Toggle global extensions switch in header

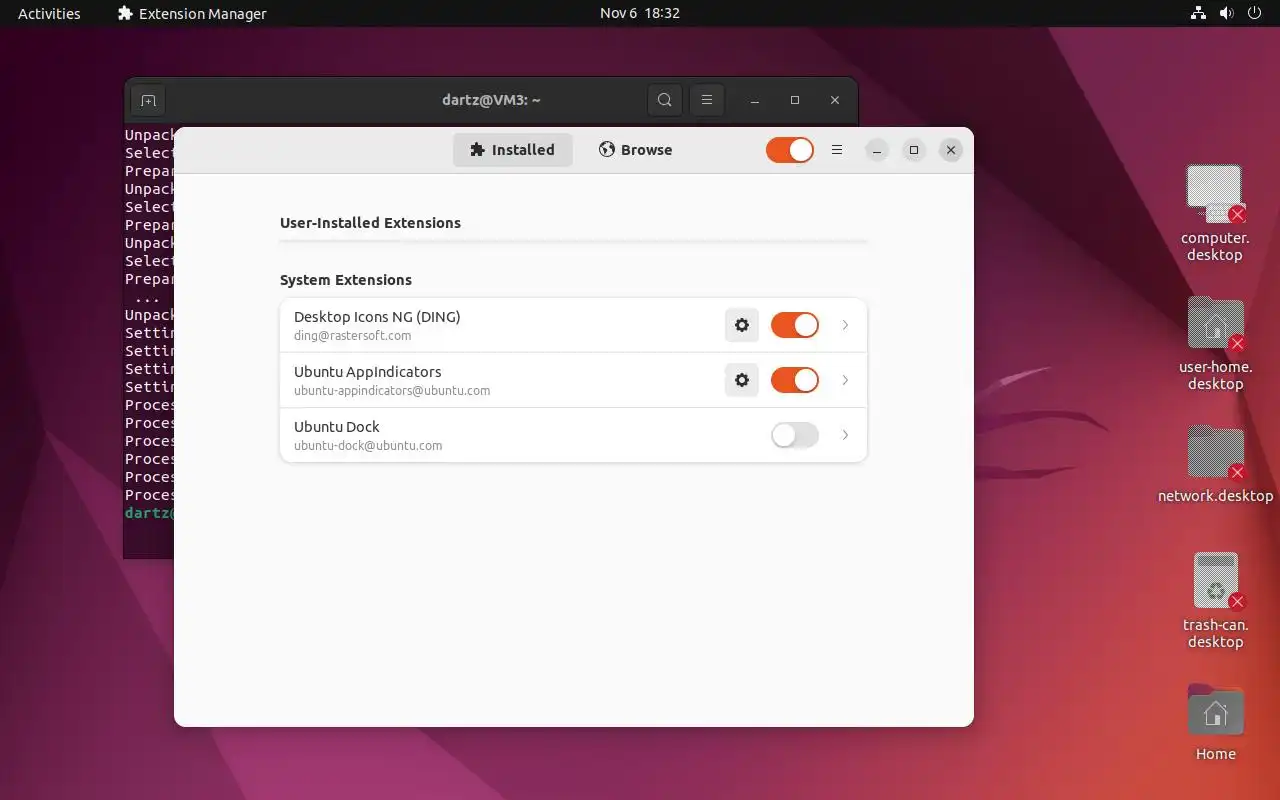[x=790, y=150]
